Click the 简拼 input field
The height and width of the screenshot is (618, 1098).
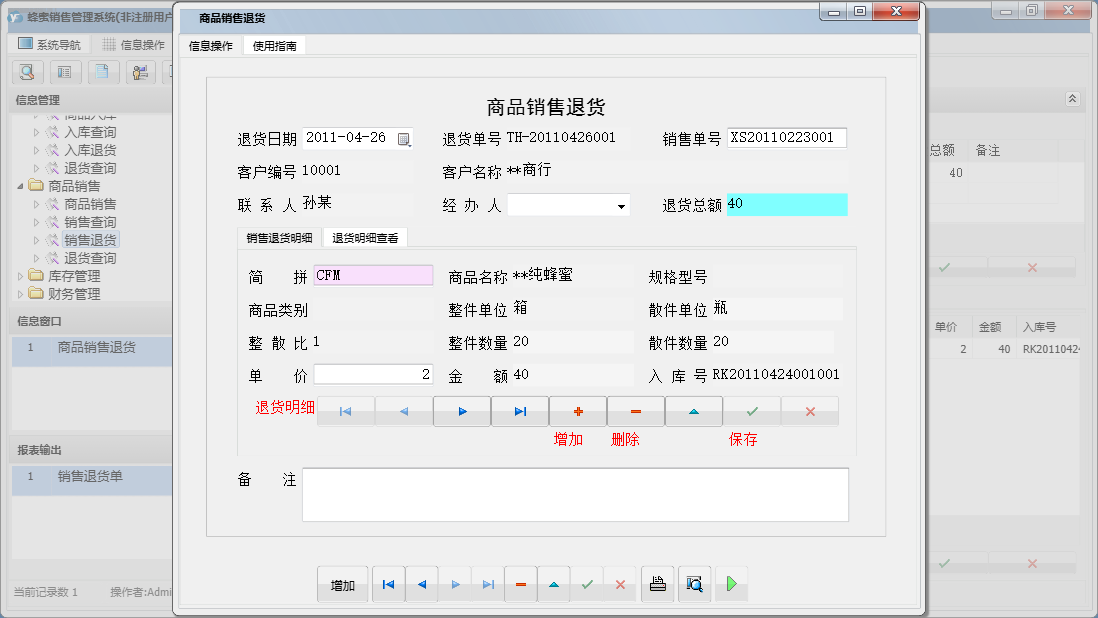pos(373,276)
